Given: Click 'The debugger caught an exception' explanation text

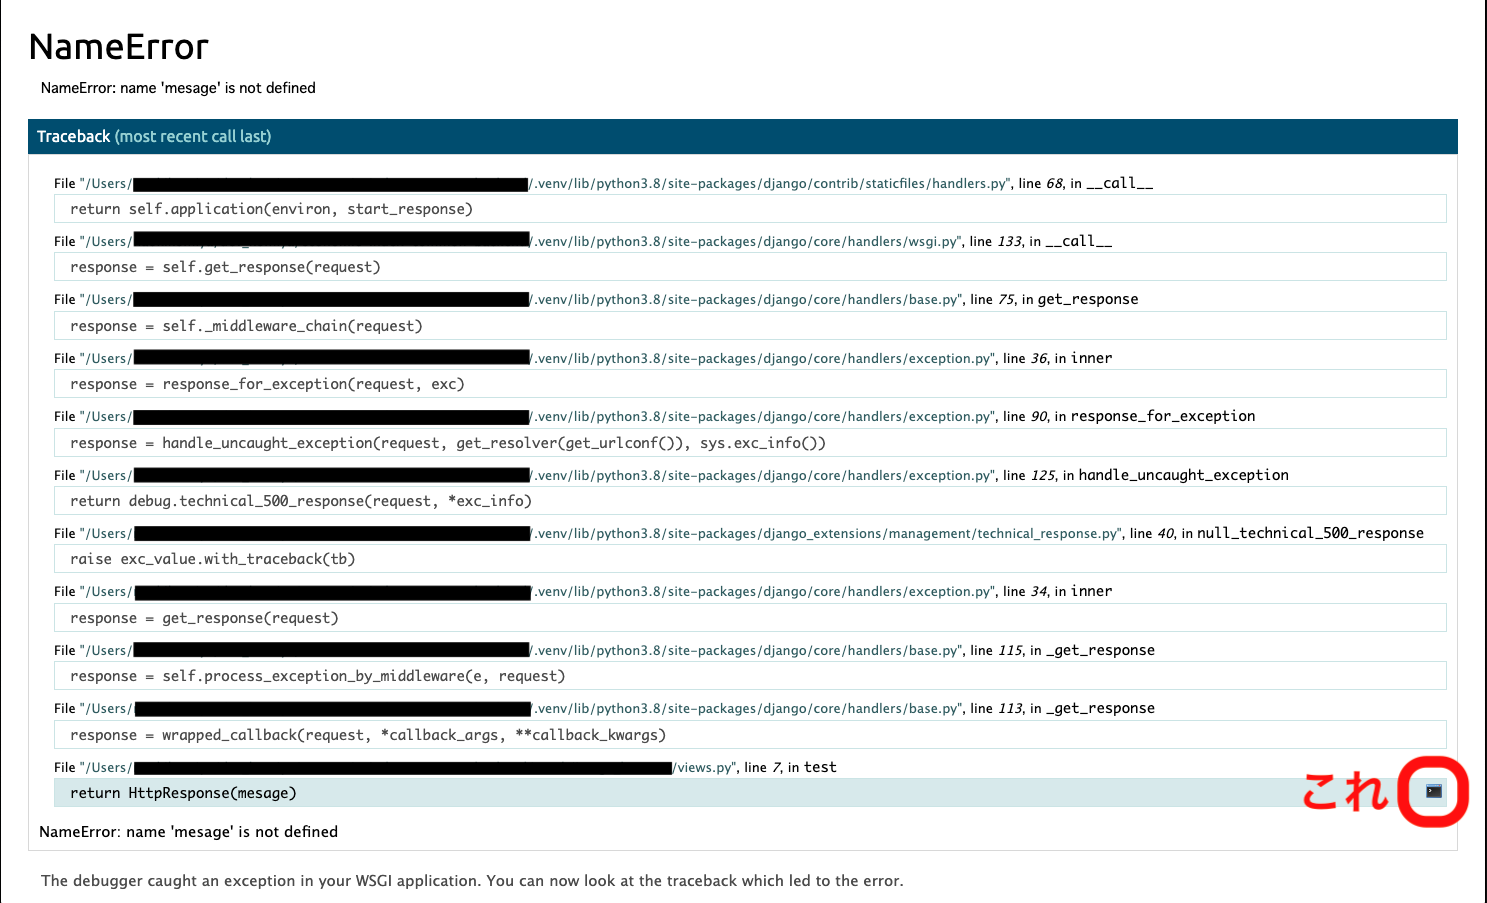Looking at the screenshot, I should coord(472,881).
